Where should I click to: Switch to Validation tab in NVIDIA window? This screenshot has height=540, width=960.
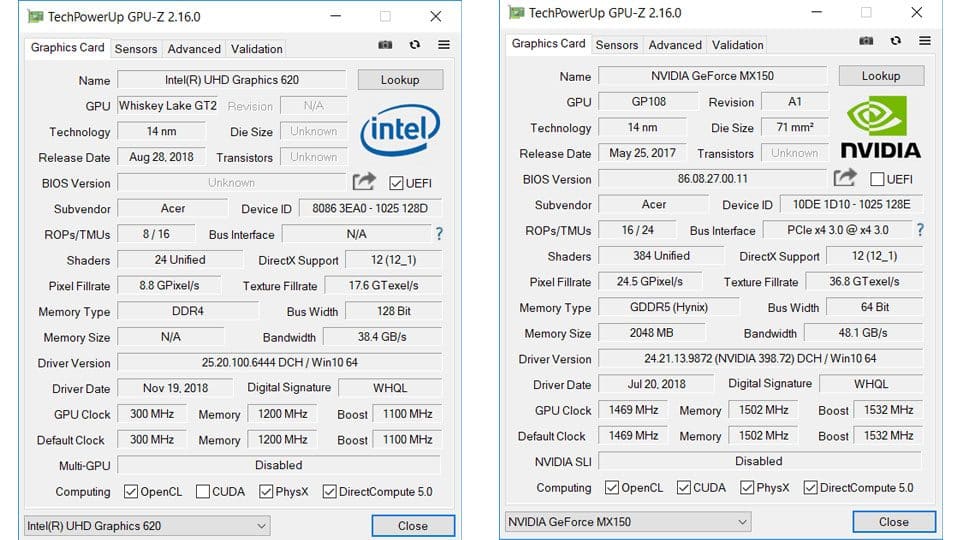(737, 45)
